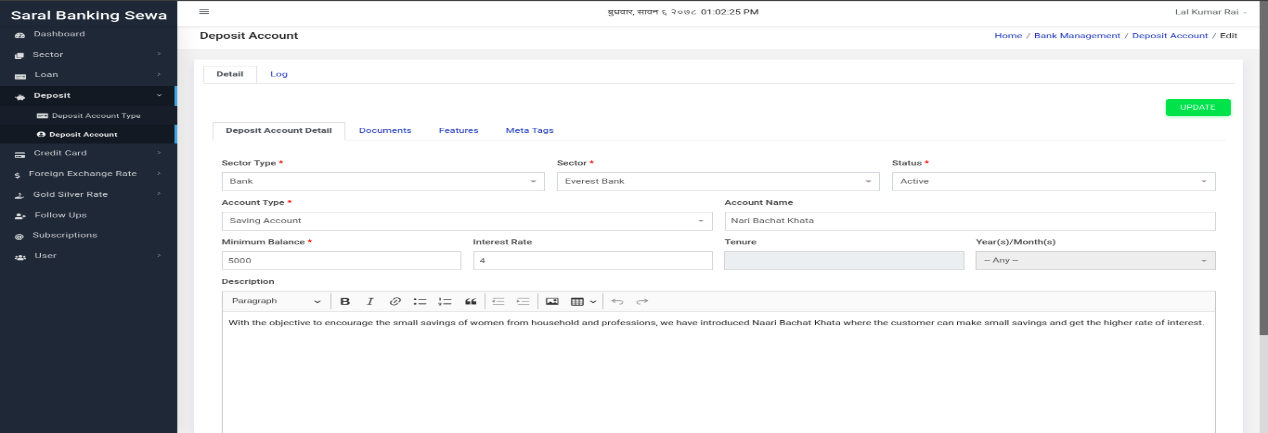Click the Saral Banking Sewa brand title
The height and width of the screenshot is (433, 1268).
88,14
